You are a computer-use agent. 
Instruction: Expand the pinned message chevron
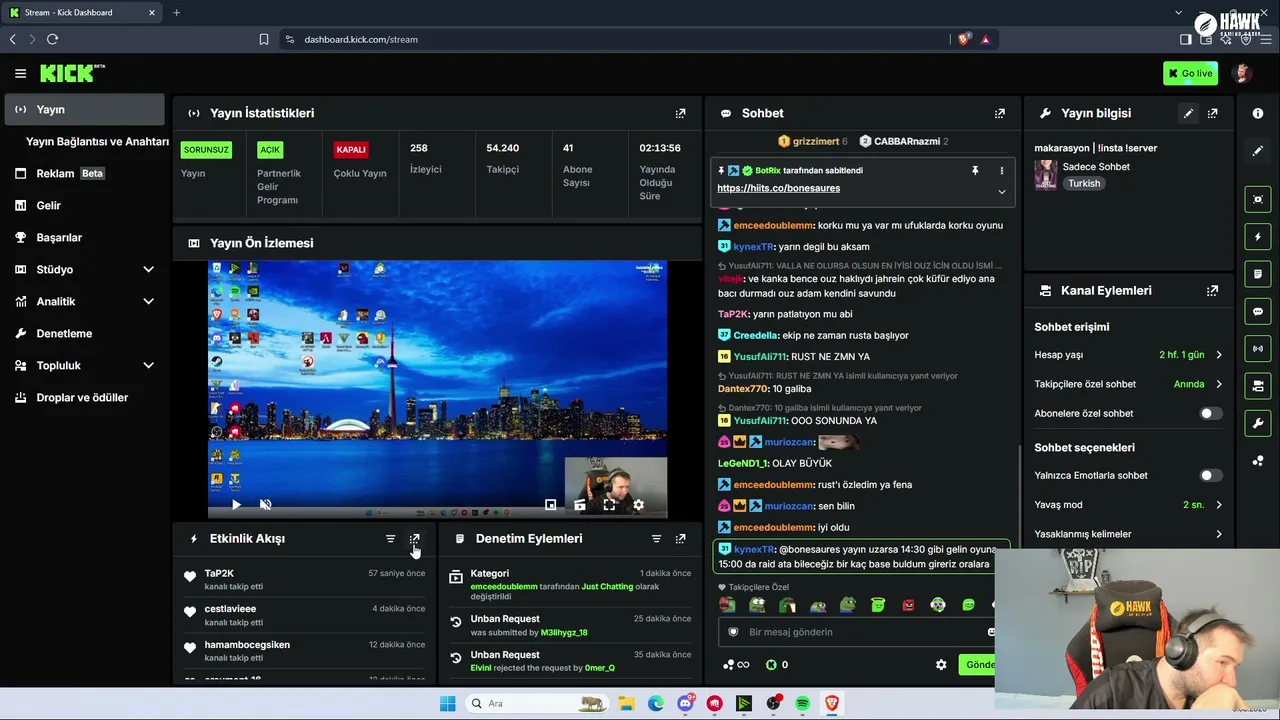coord(1001,191)
